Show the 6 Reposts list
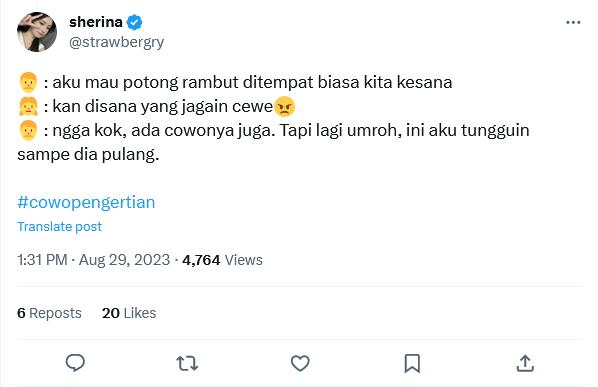This screenshot has width=598, height=387. coord(49,313)
